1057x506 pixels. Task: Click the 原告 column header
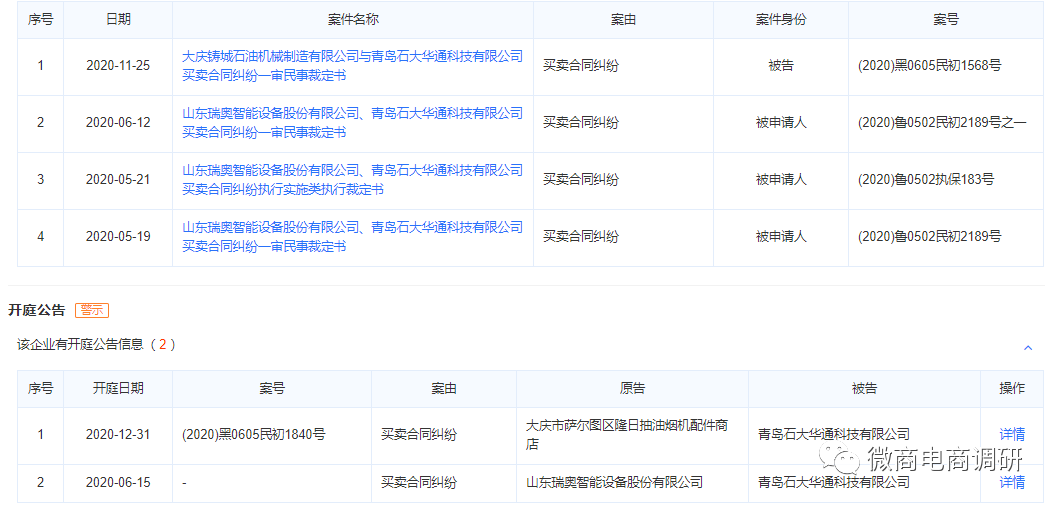point(632,389)
